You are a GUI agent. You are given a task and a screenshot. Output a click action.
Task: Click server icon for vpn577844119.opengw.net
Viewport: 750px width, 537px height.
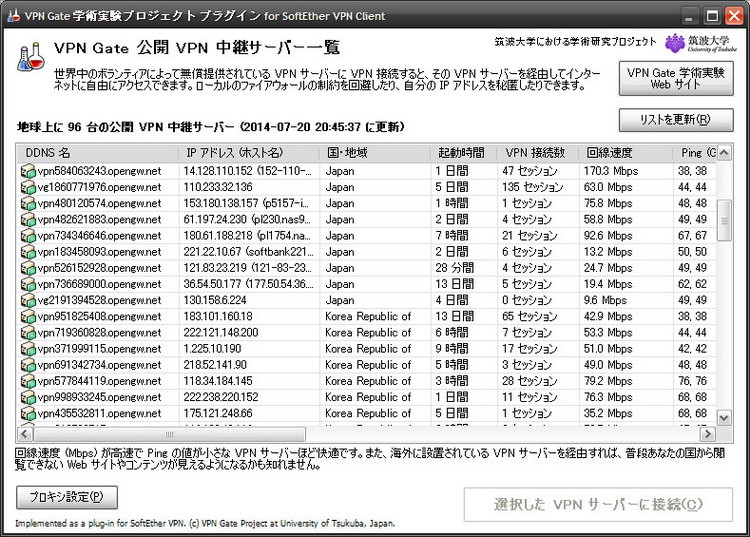tap(28, 381)
